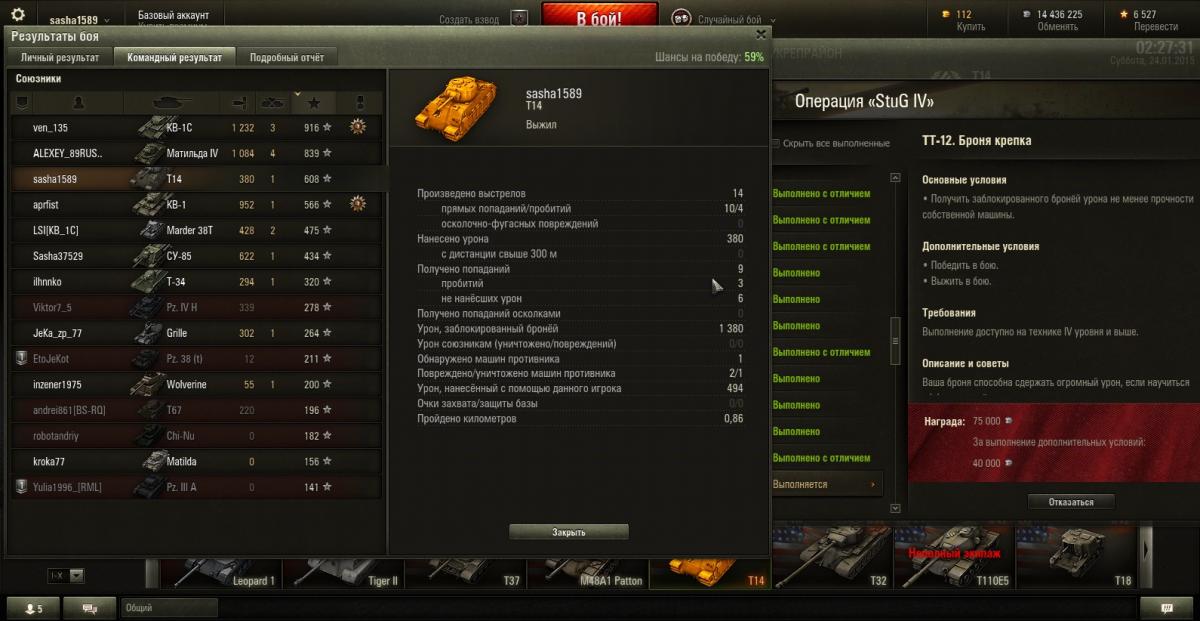Sort allies by the player name column icon

coord(79,103)
